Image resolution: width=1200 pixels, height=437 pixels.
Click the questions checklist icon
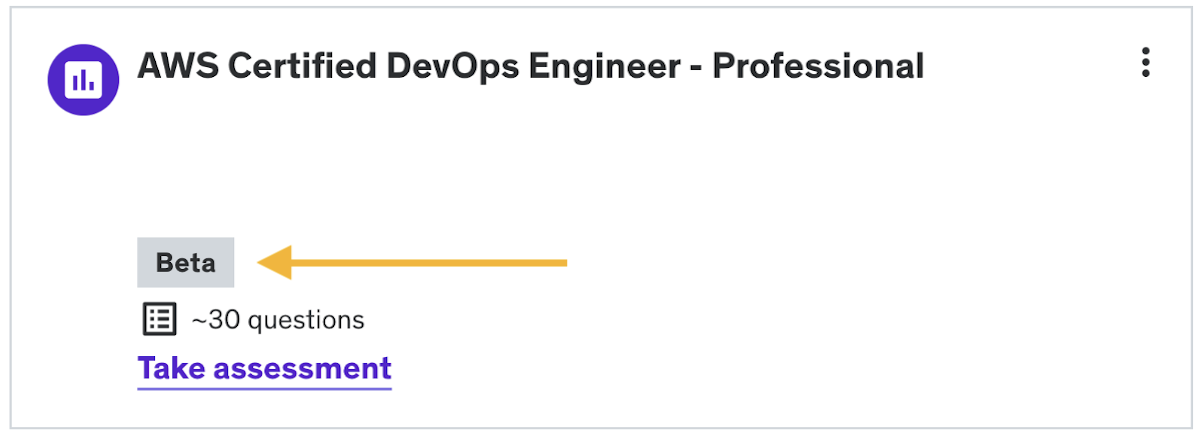(158, 320)
